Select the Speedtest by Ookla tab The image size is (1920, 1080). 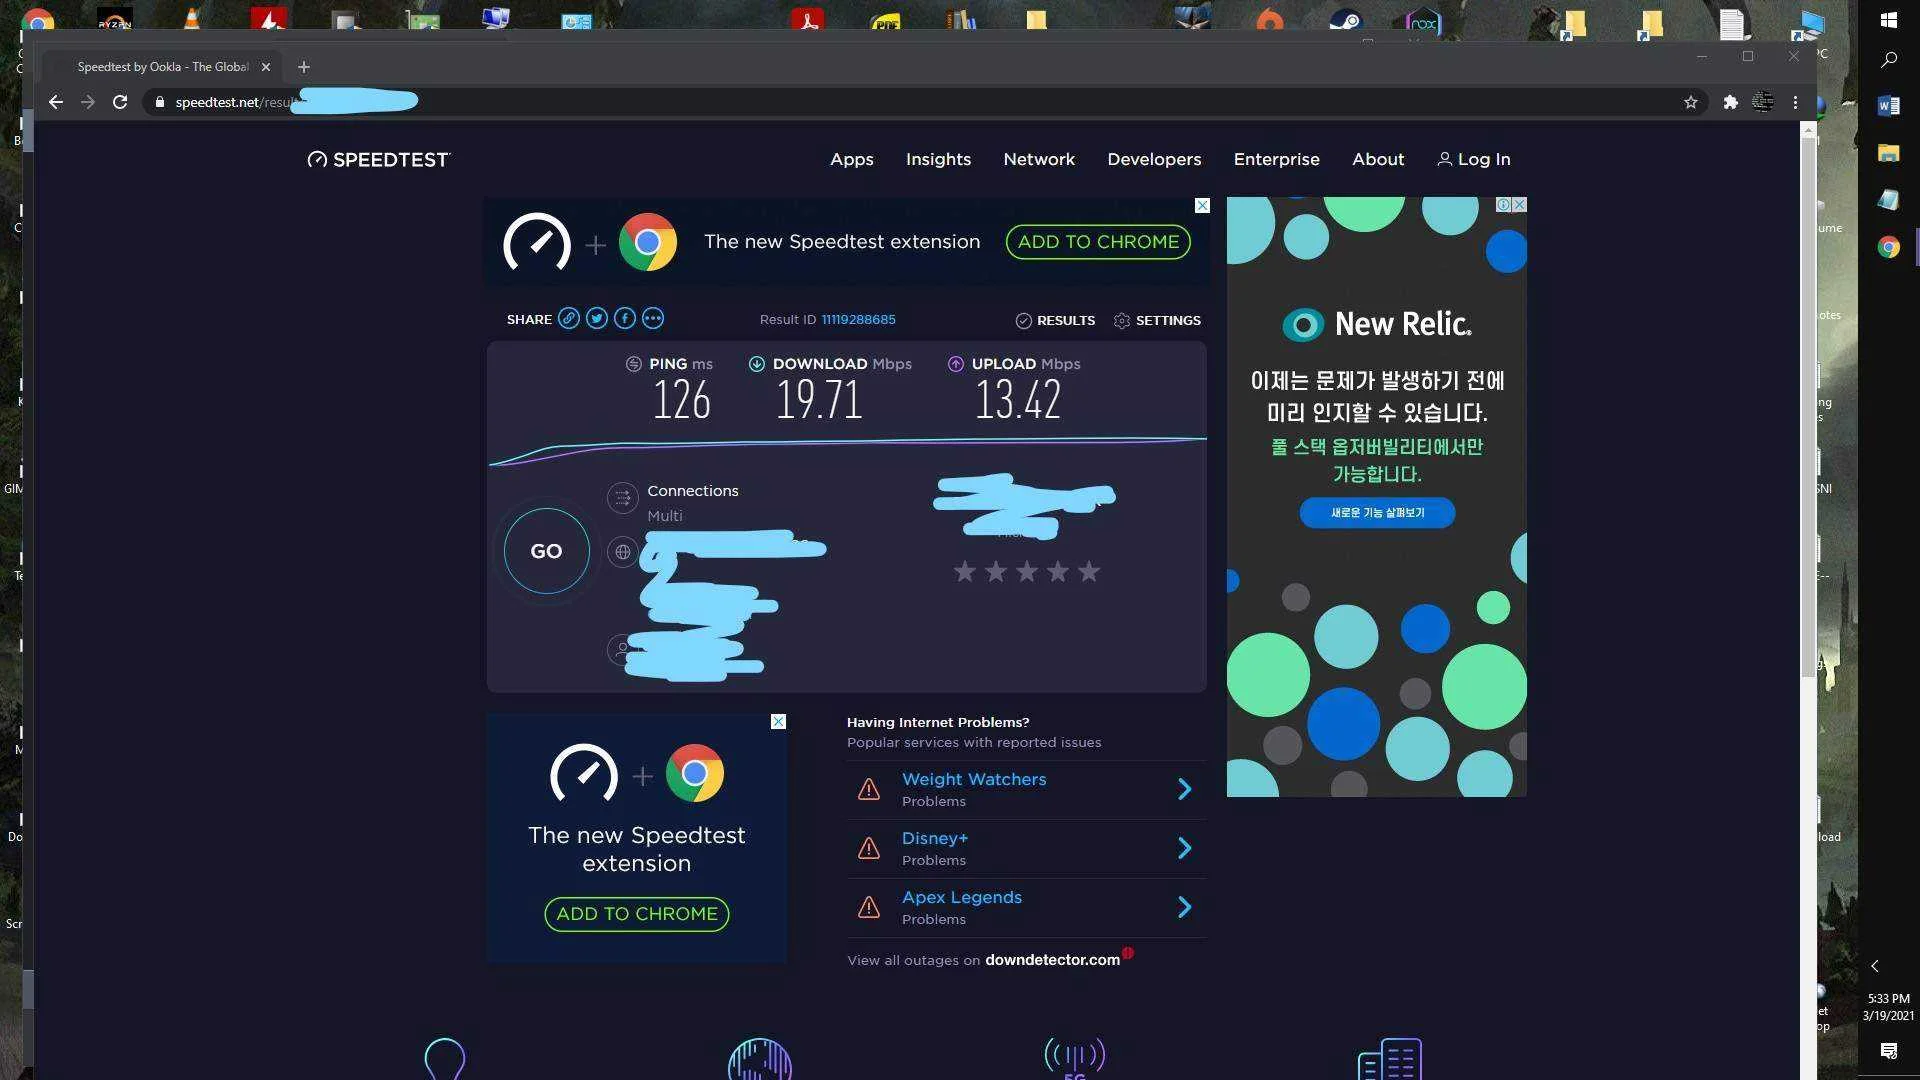pos(160,67)
